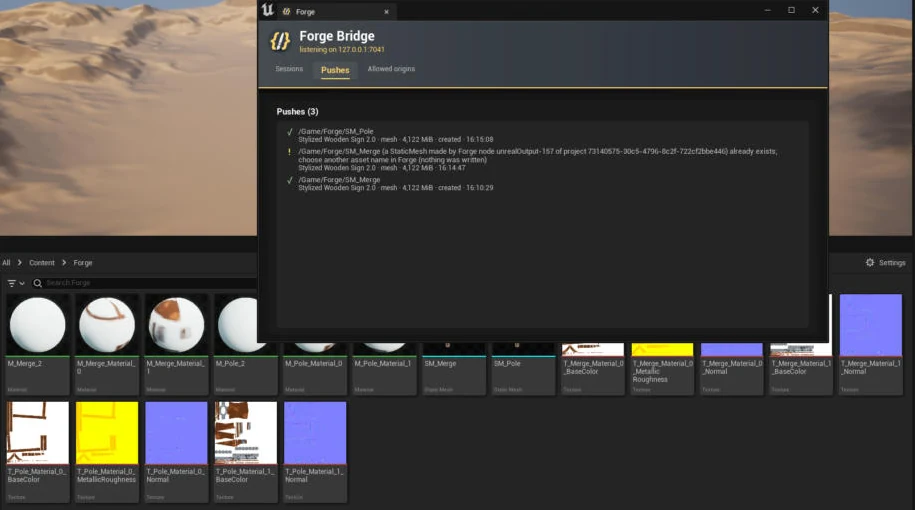915x510 pixels.
Task: Click the checkmark beside /Game/Forge/SM_Pole push
Action: click(x=289, y=132)
